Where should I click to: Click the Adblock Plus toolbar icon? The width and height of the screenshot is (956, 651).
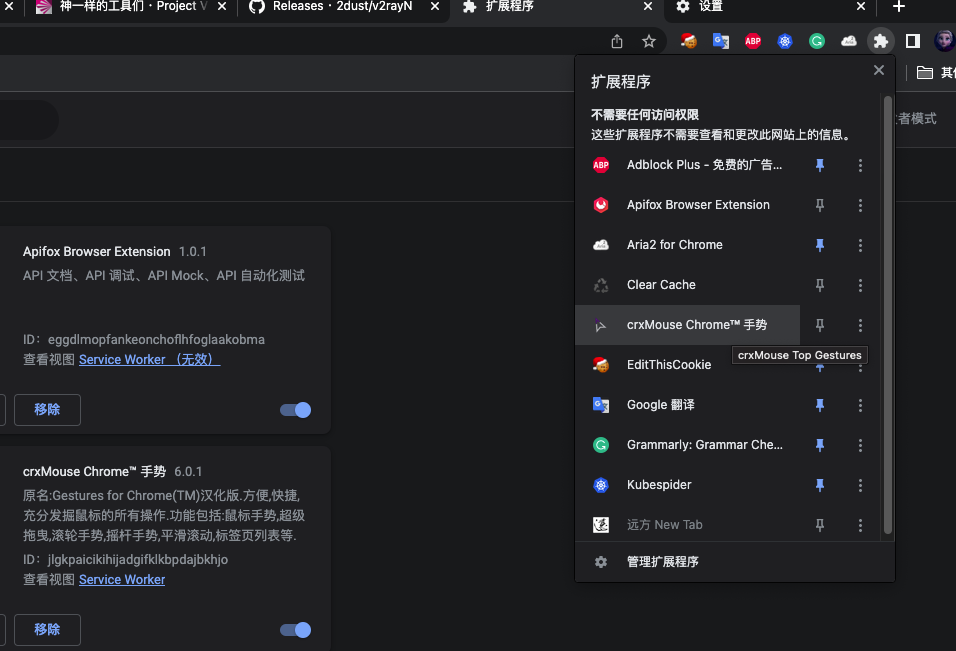(752, 41)
